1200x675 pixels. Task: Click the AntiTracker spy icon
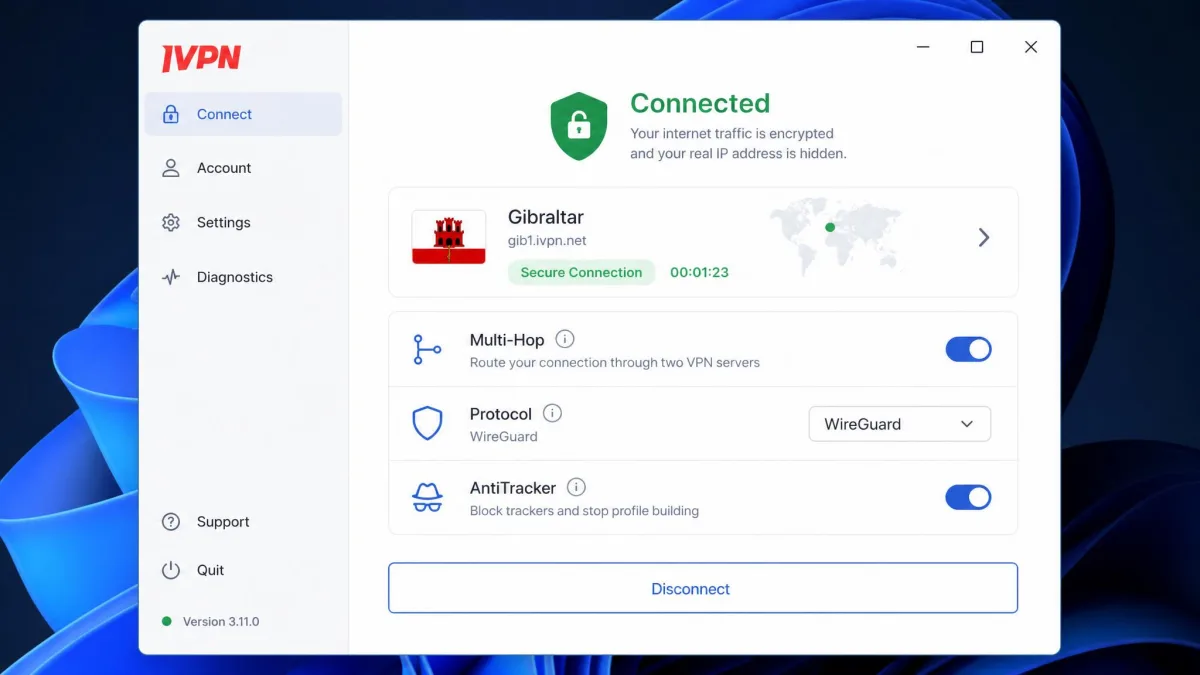[427, 498]
